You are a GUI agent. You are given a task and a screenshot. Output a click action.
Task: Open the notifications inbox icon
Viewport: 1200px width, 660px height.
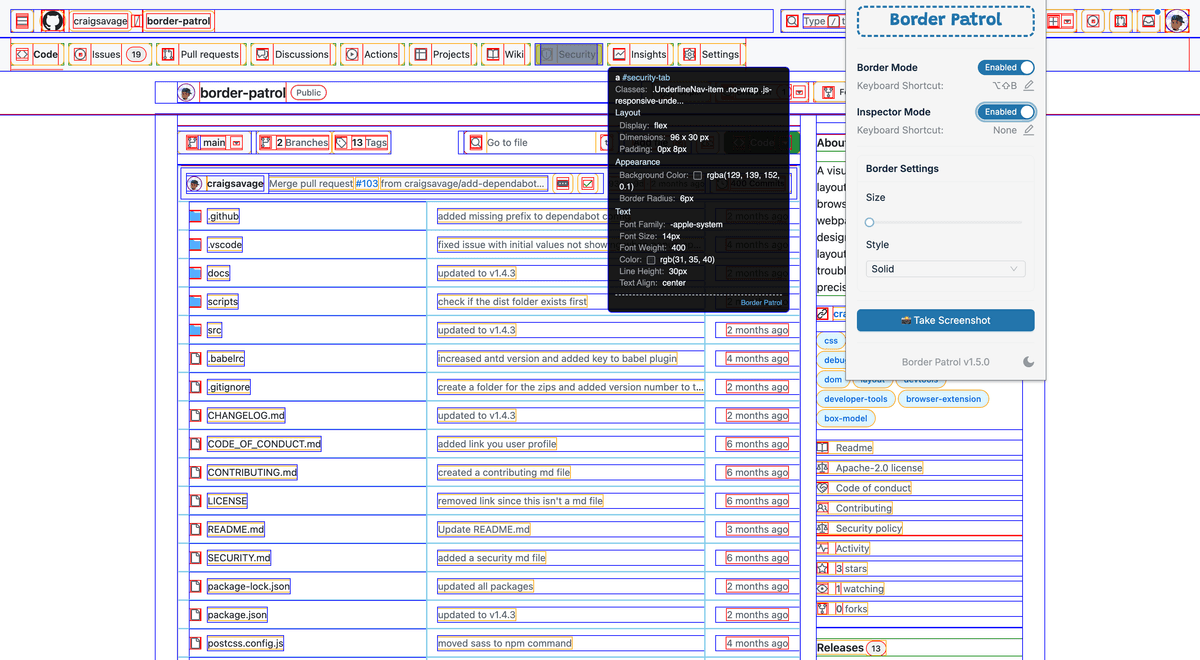click(1148, 21)
